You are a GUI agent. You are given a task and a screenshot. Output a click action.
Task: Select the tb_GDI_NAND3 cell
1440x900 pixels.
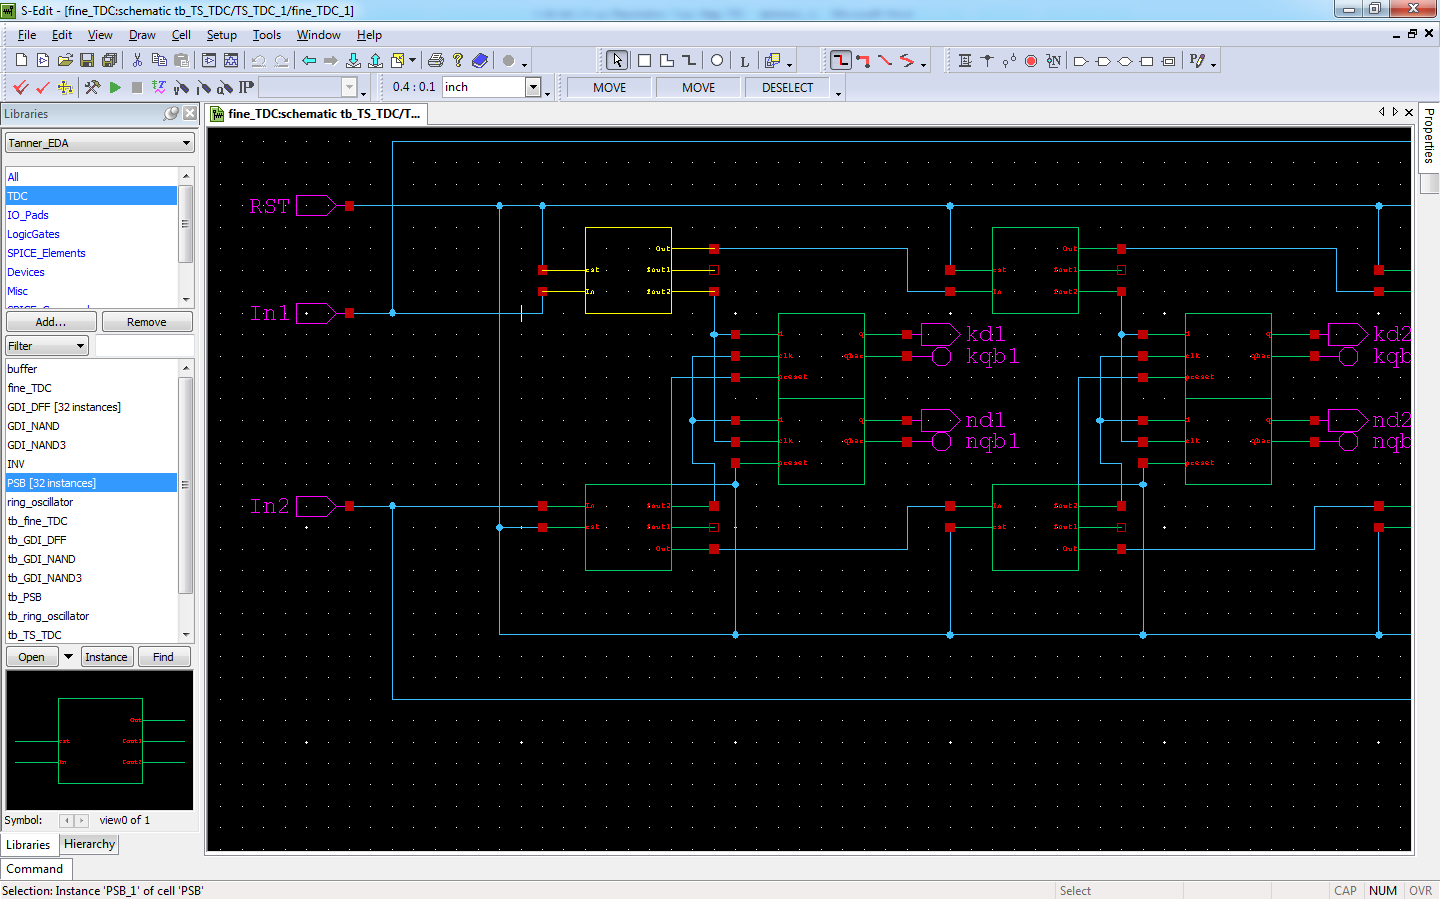pyautogui.click(x=91, y=578)
